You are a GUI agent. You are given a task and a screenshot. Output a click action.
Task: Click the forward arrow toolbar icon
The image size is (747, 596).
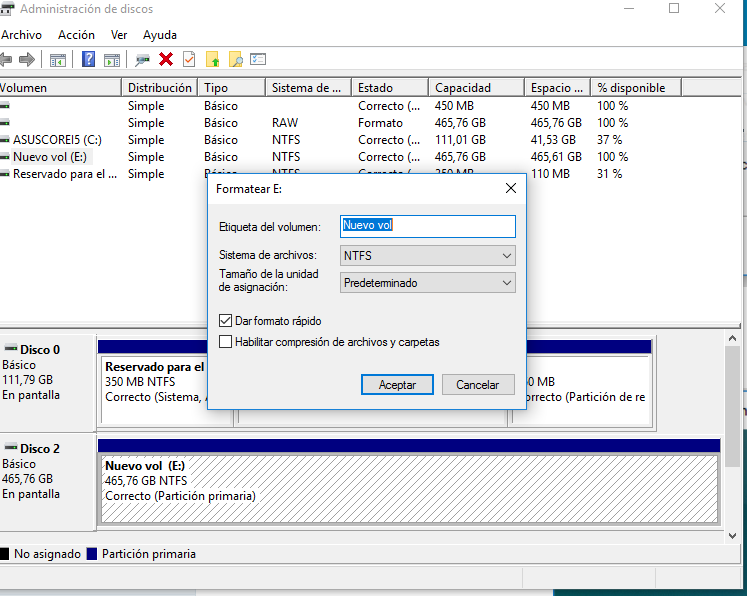(x=27, y=60)
